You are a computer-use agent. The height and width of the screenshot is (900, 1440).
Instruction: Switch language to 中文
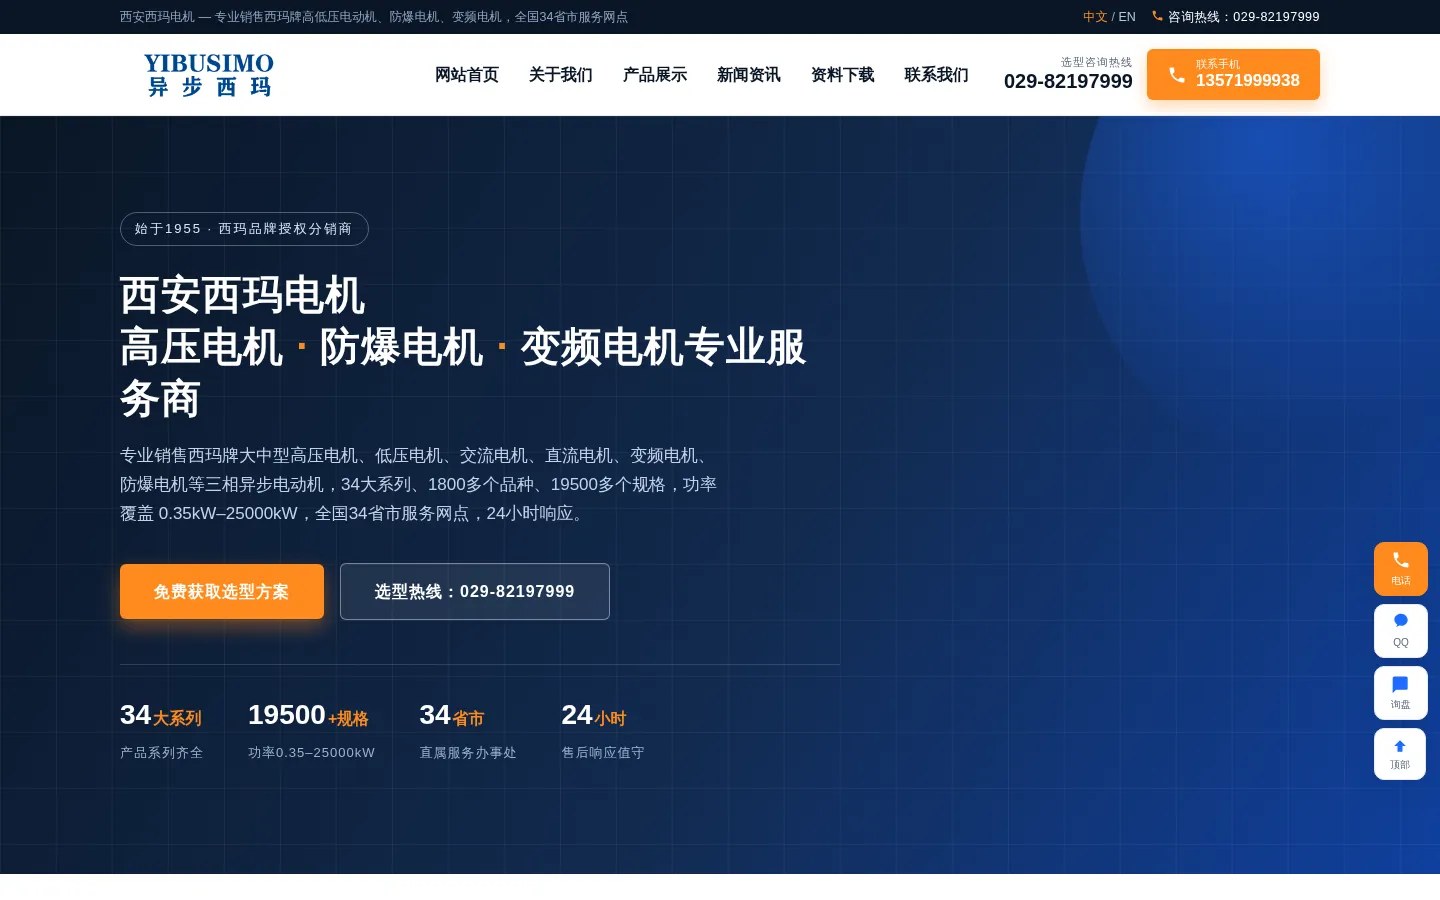1095,17
